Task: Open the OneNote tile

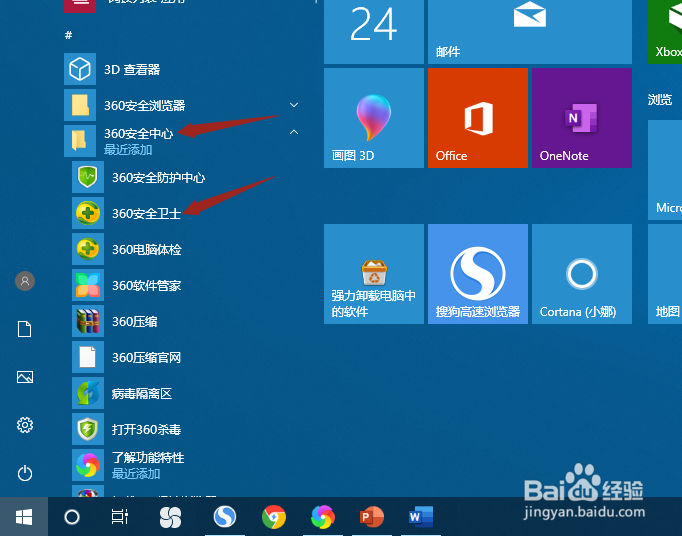Action: click(x=582, y=118)
